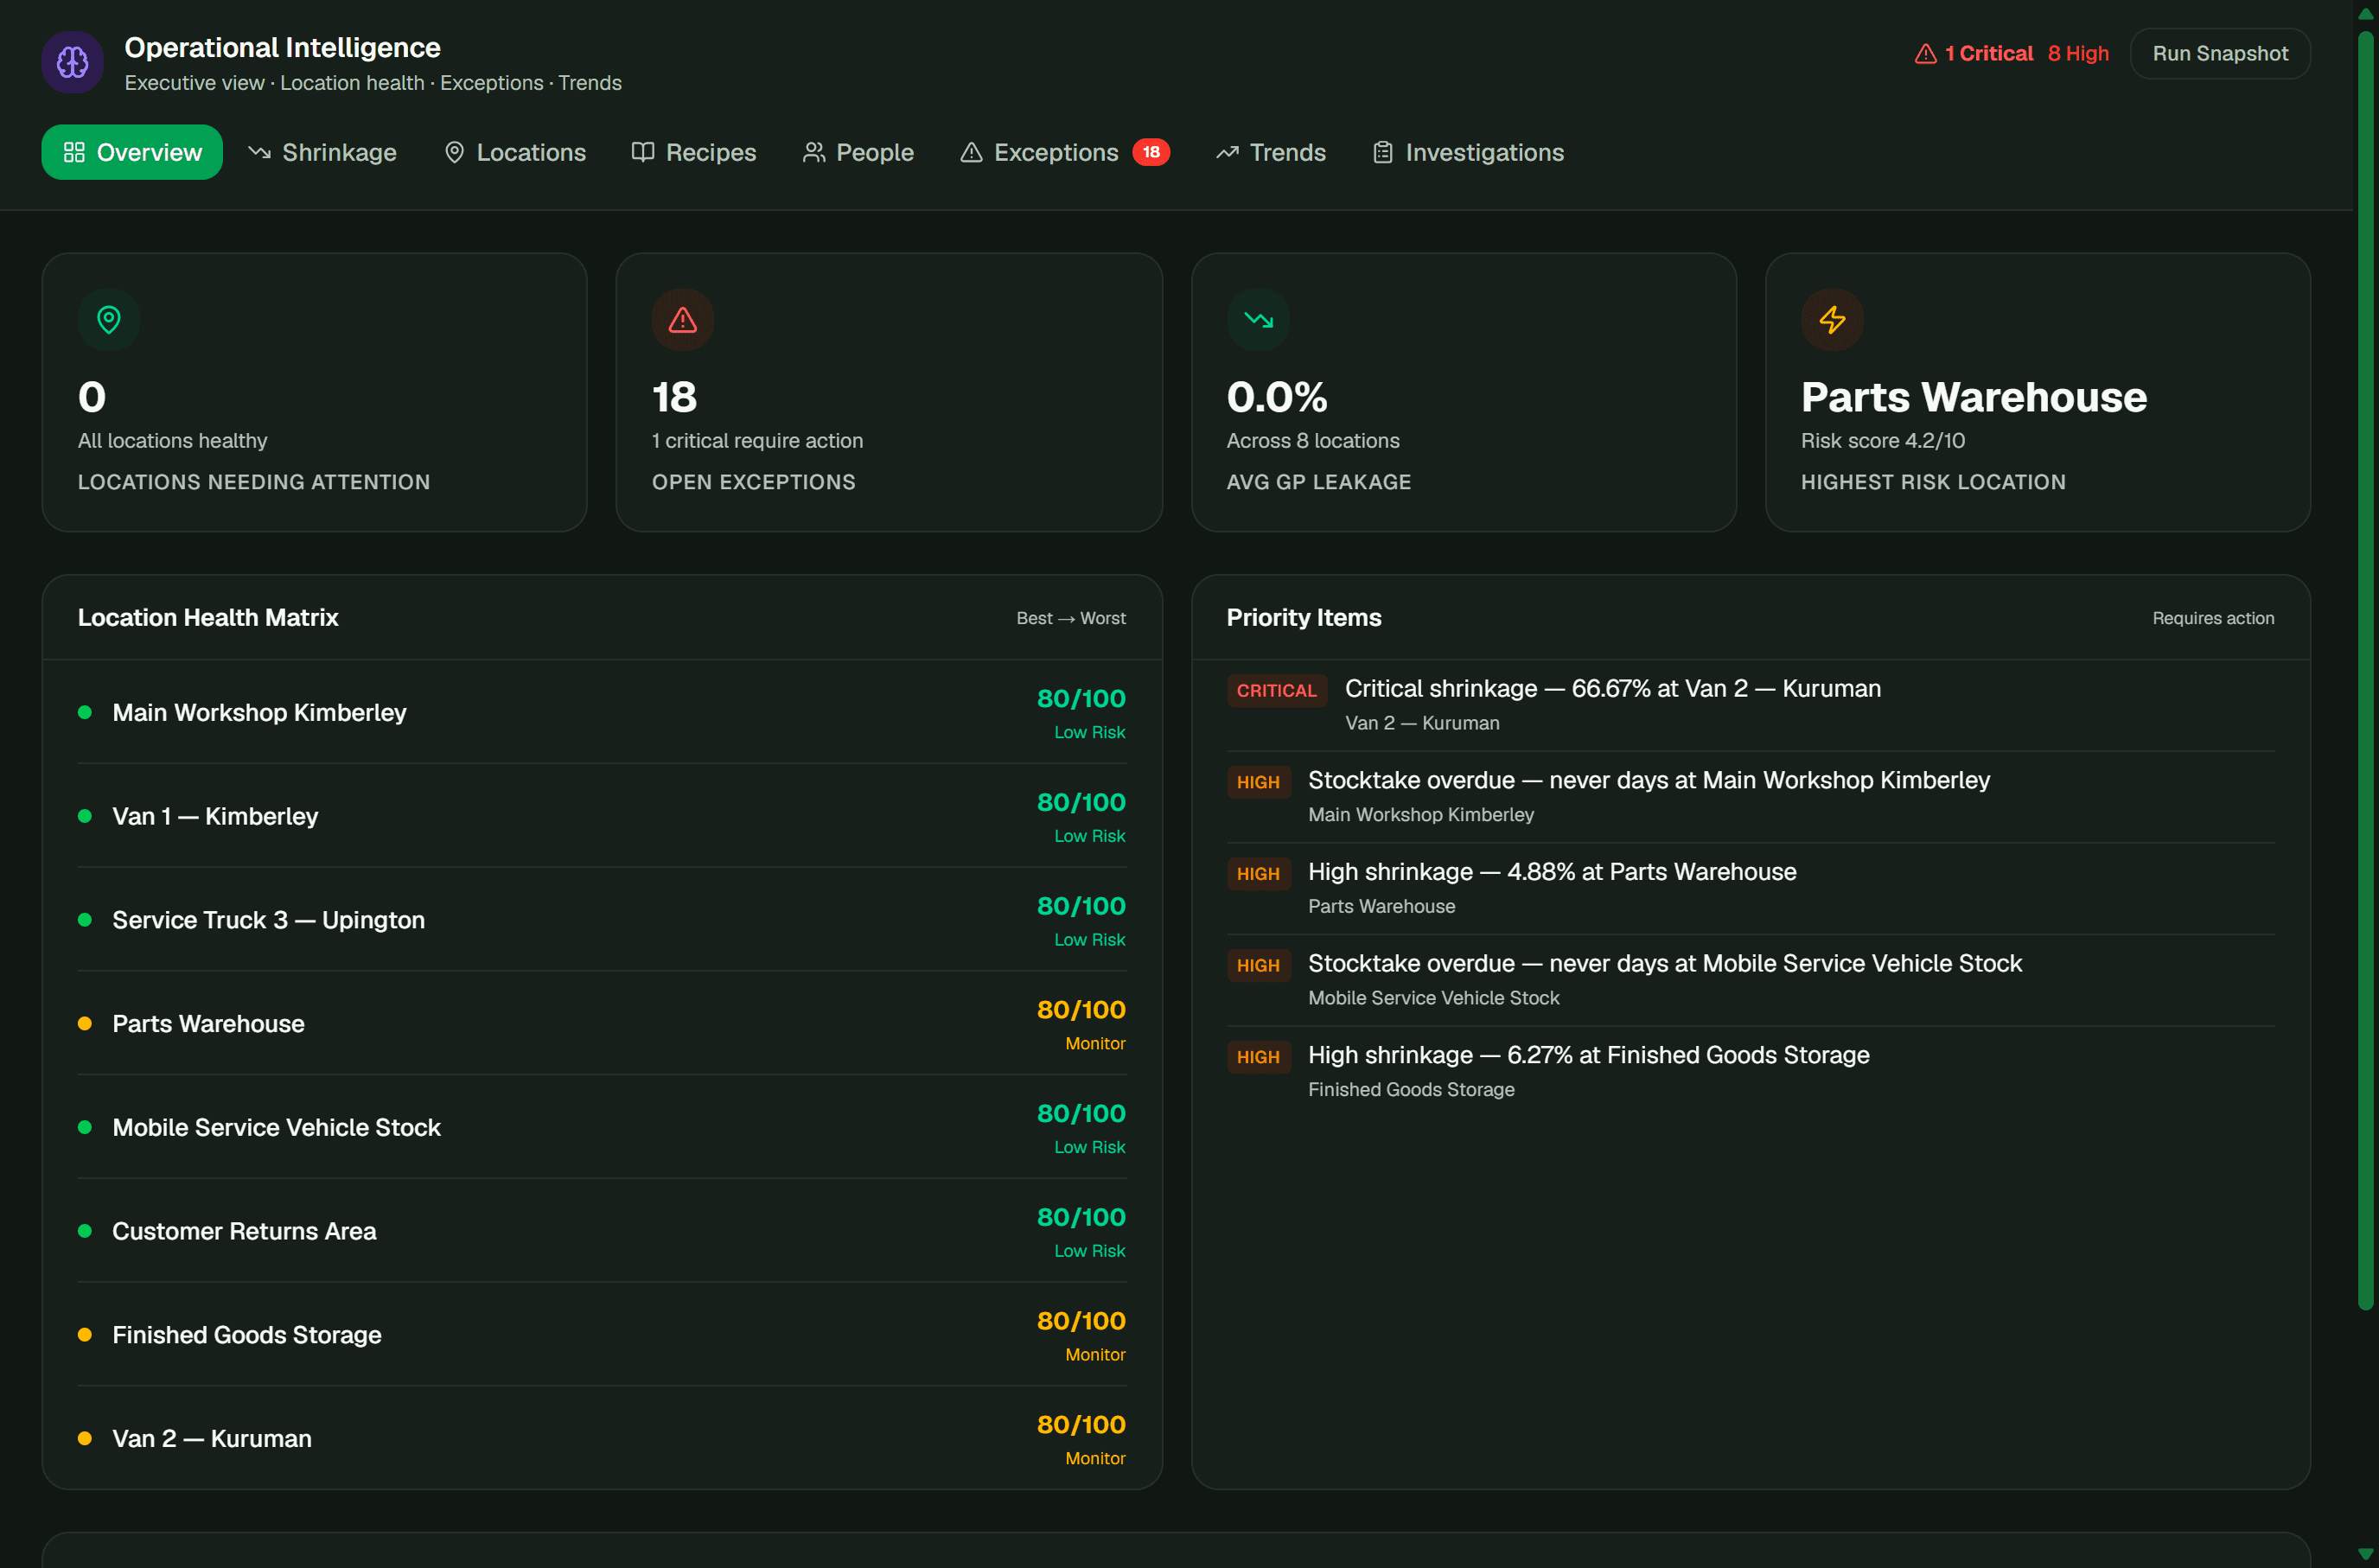This screenshot has height=1568, width=2379.
Task: Click the Locations map pin icon
Action: [454, 152]
